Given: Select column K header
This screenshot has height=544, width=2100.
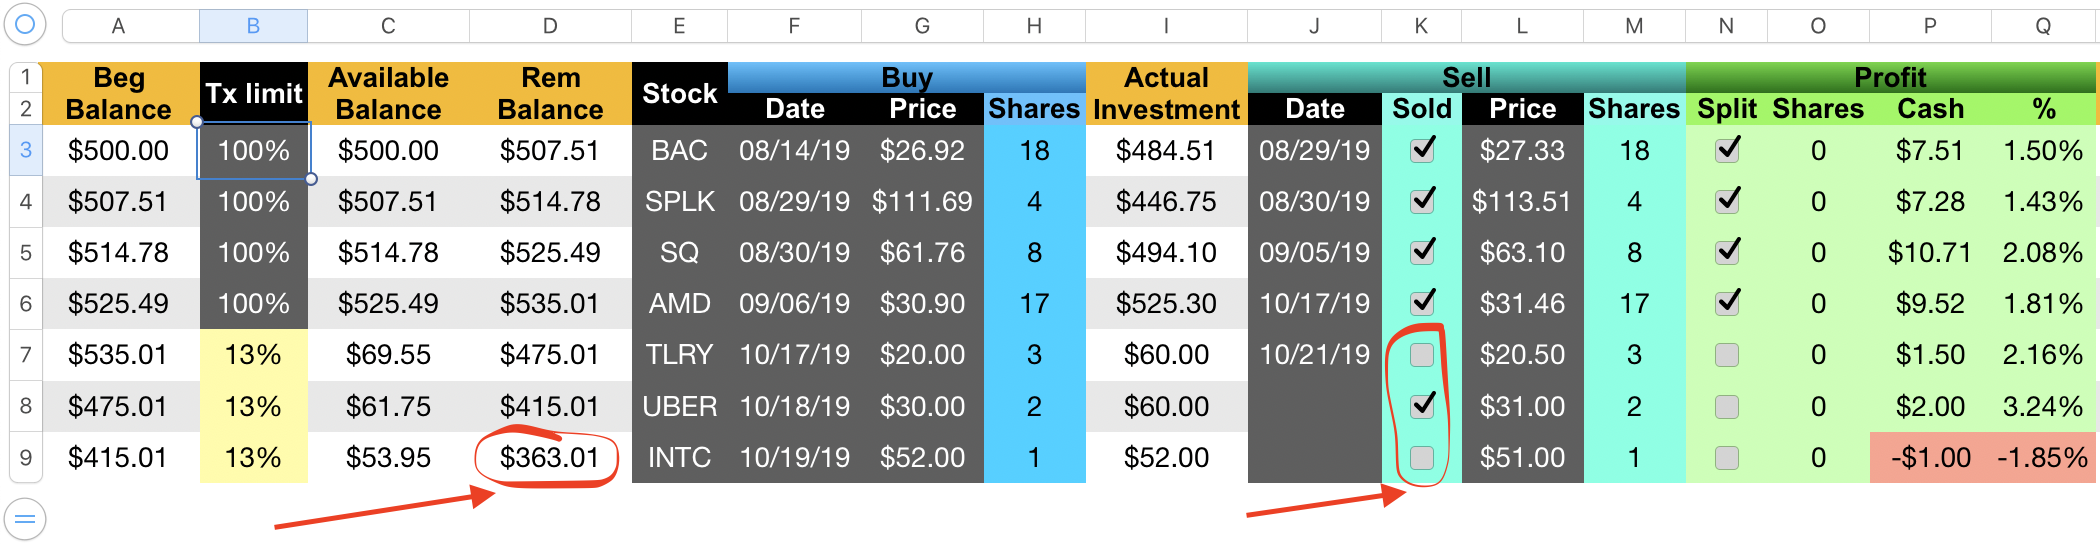Looking at the screenshot, I should [1421, 26].
